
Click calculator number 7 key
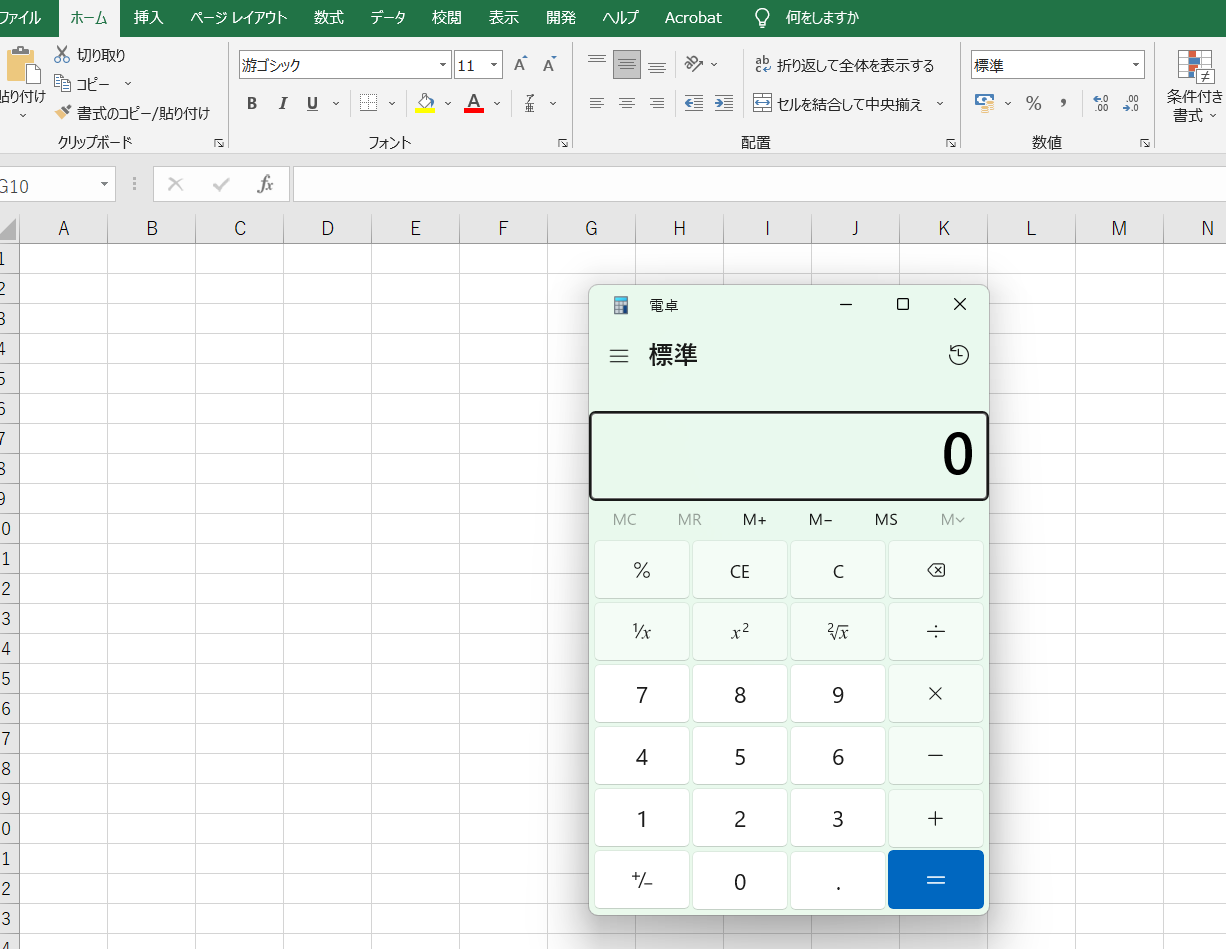[x=642, y=694]
